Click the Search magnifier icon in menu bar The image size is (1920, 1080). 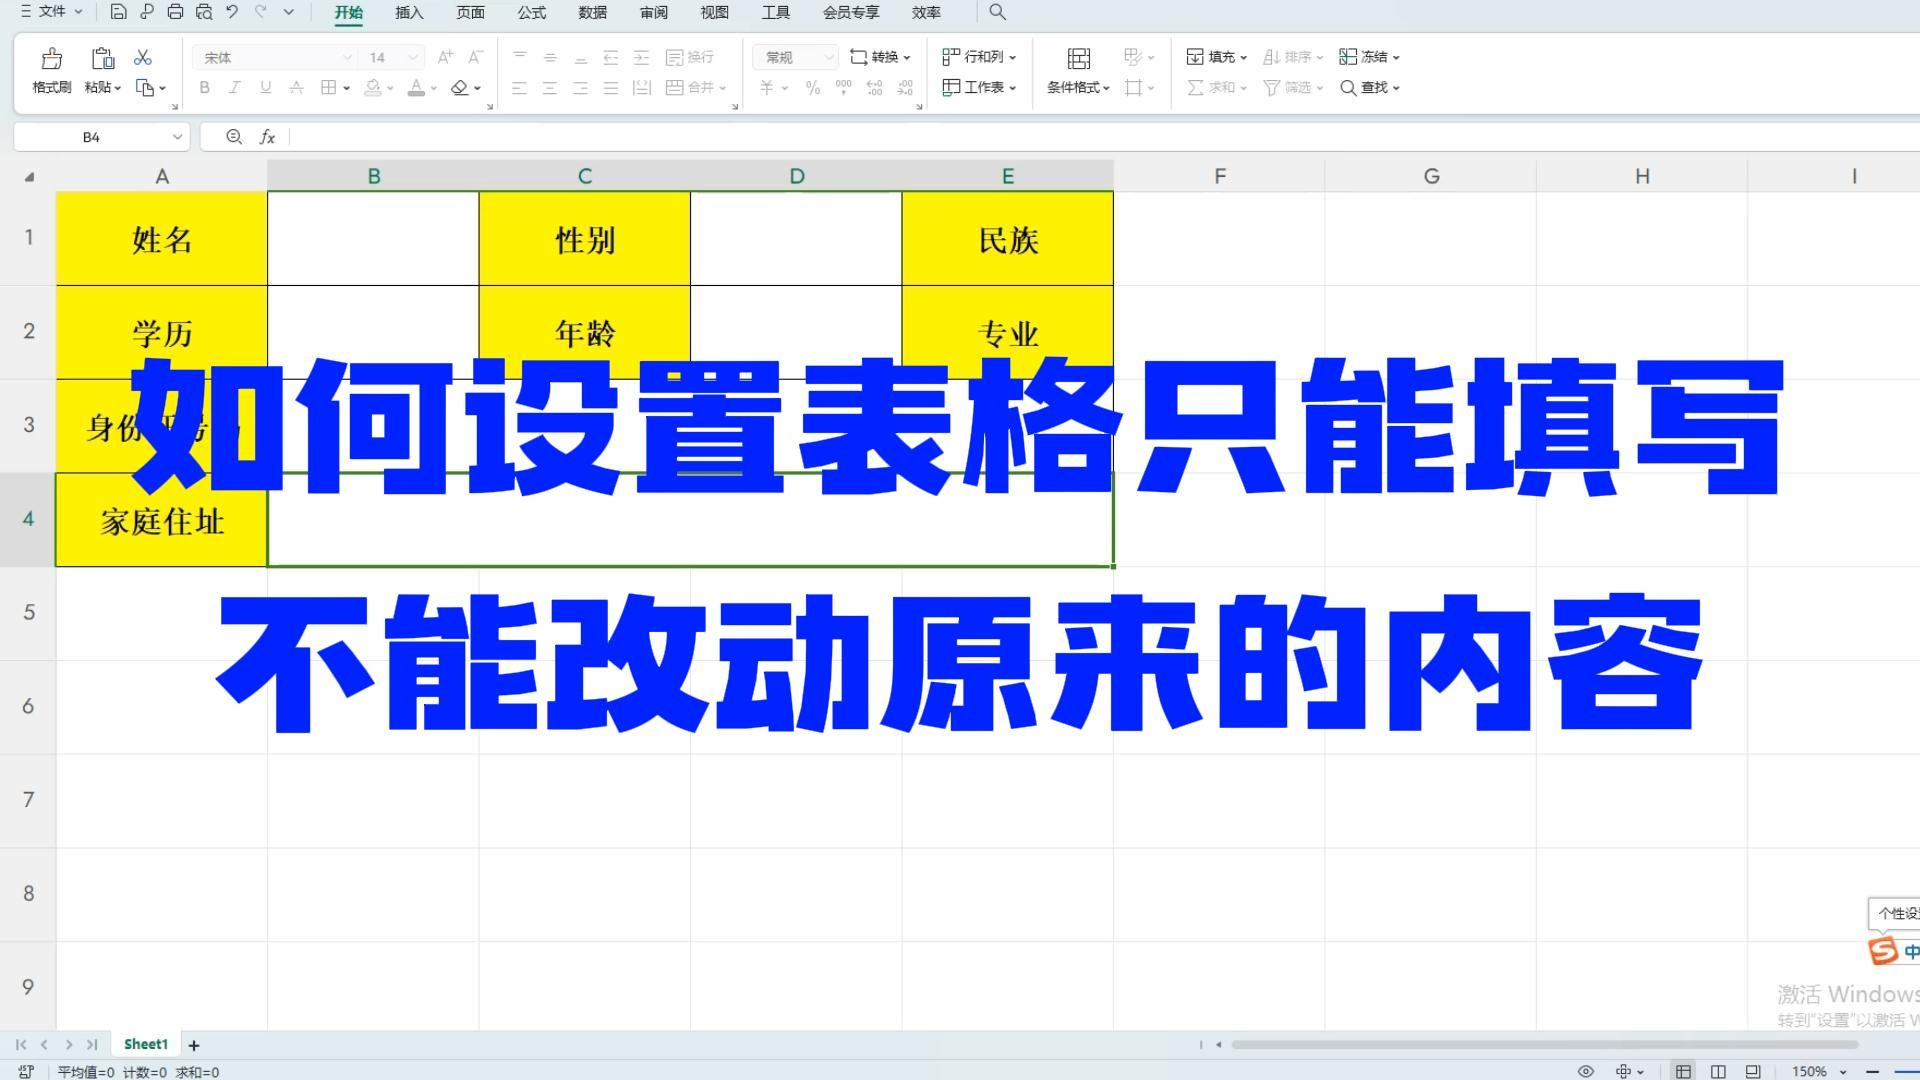point(997,12)
